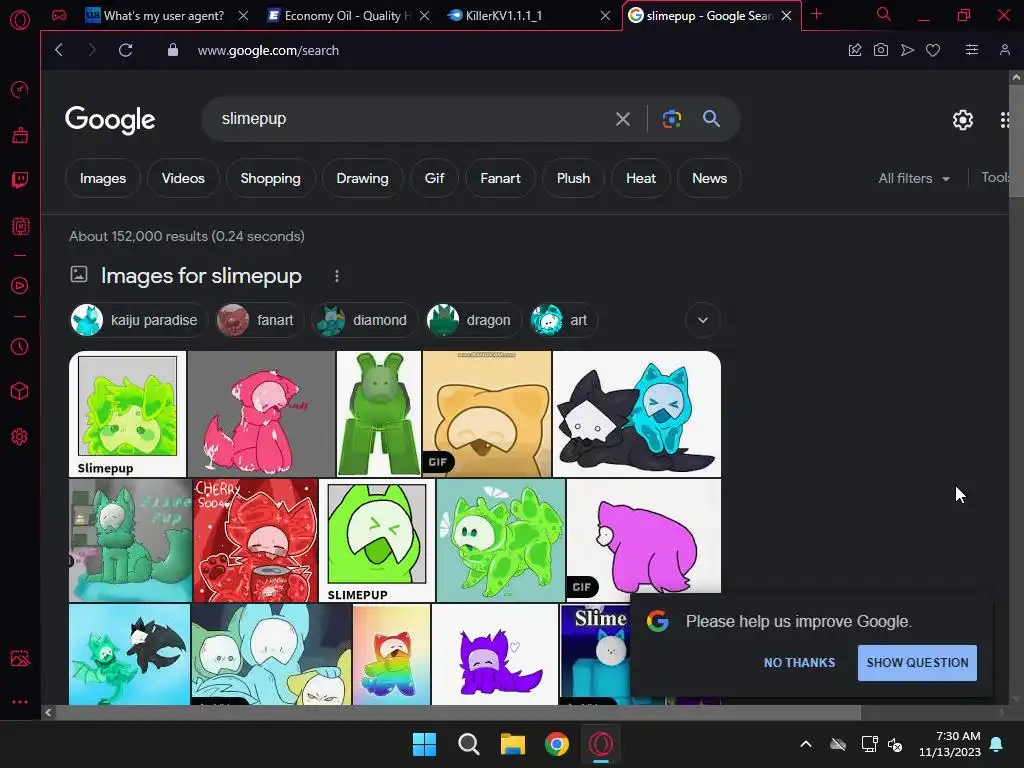The height and width of the screenshot is (768, 1024).
Task: Open Twitch panel in sidebar
Action: [20, 180]
